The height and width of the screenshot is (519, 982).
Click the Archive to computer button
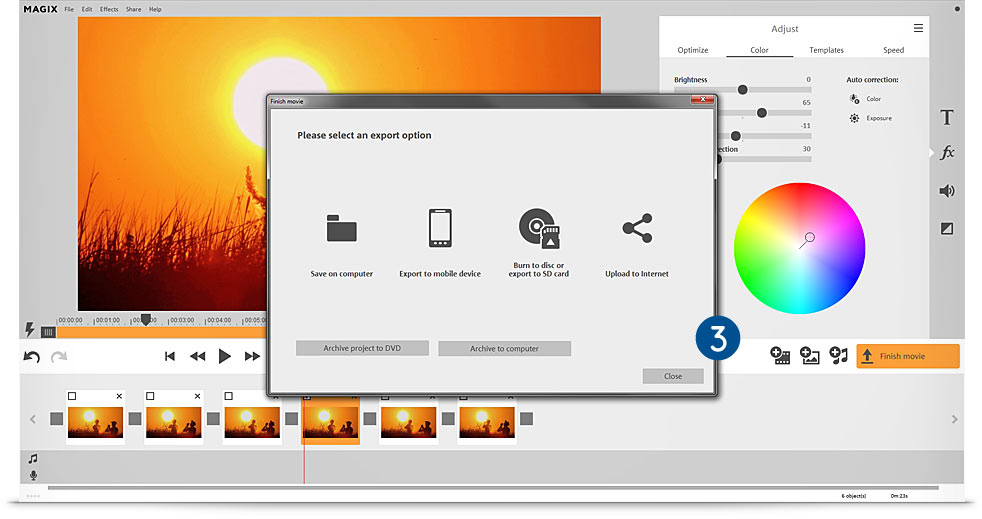pos(504,349)
